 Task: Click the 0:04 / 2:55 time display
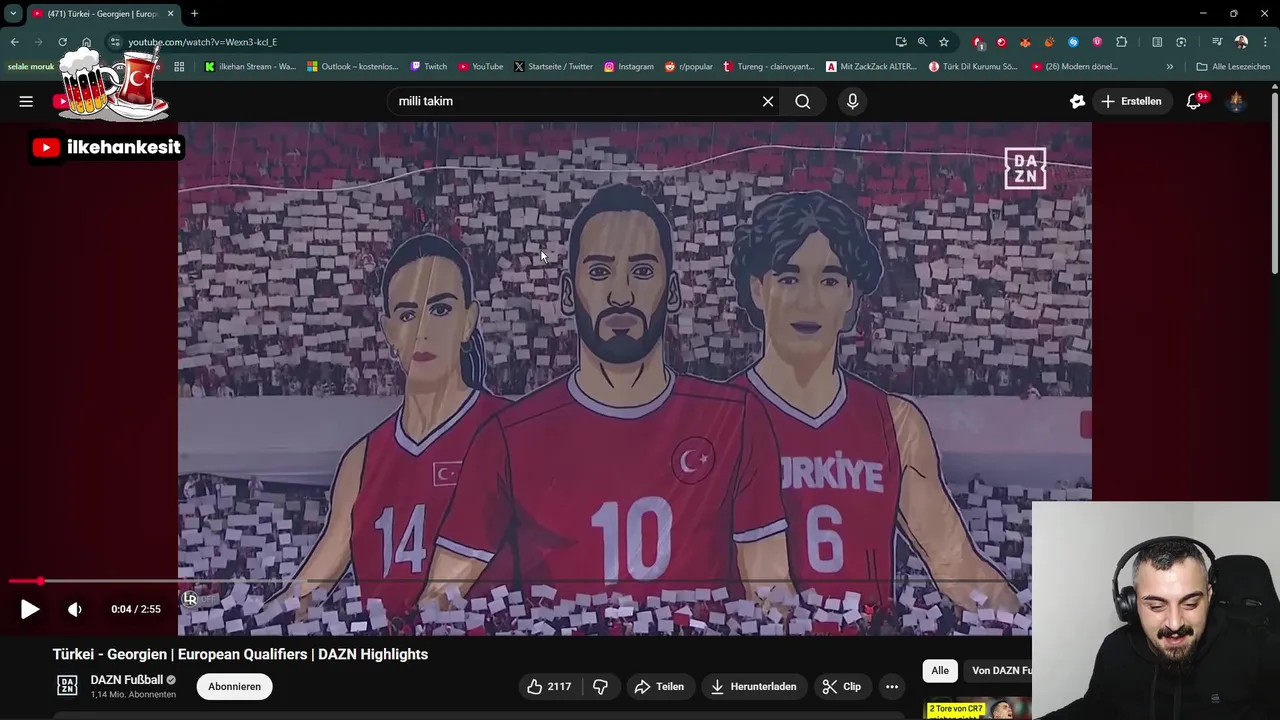pyautogui.click(x=136, y=609)
